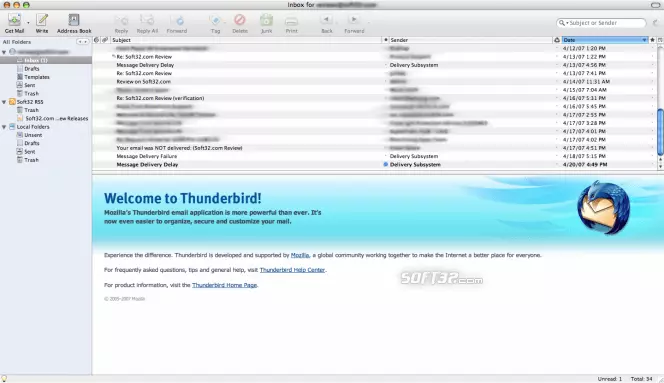
Task: Click the Back navigation icon
Action: (326, 19)
